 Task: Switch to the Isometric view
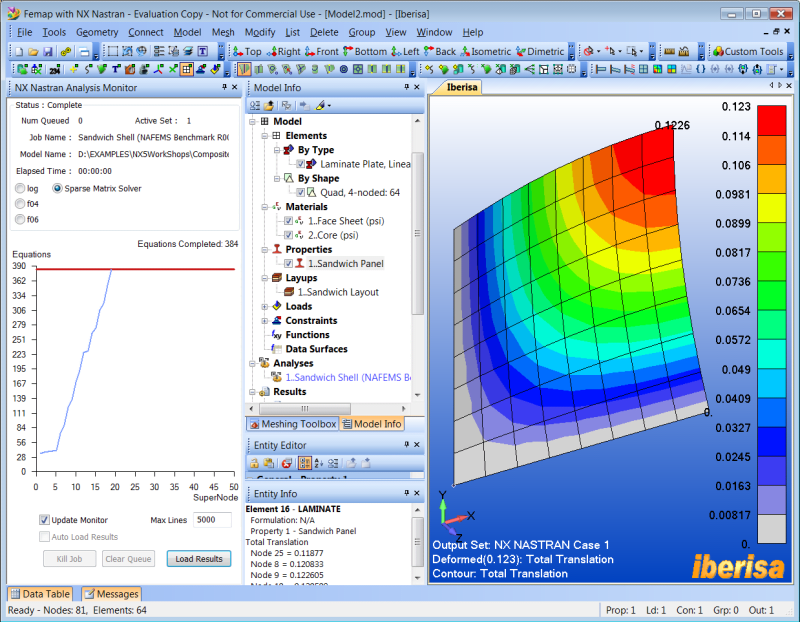(485, 52)
